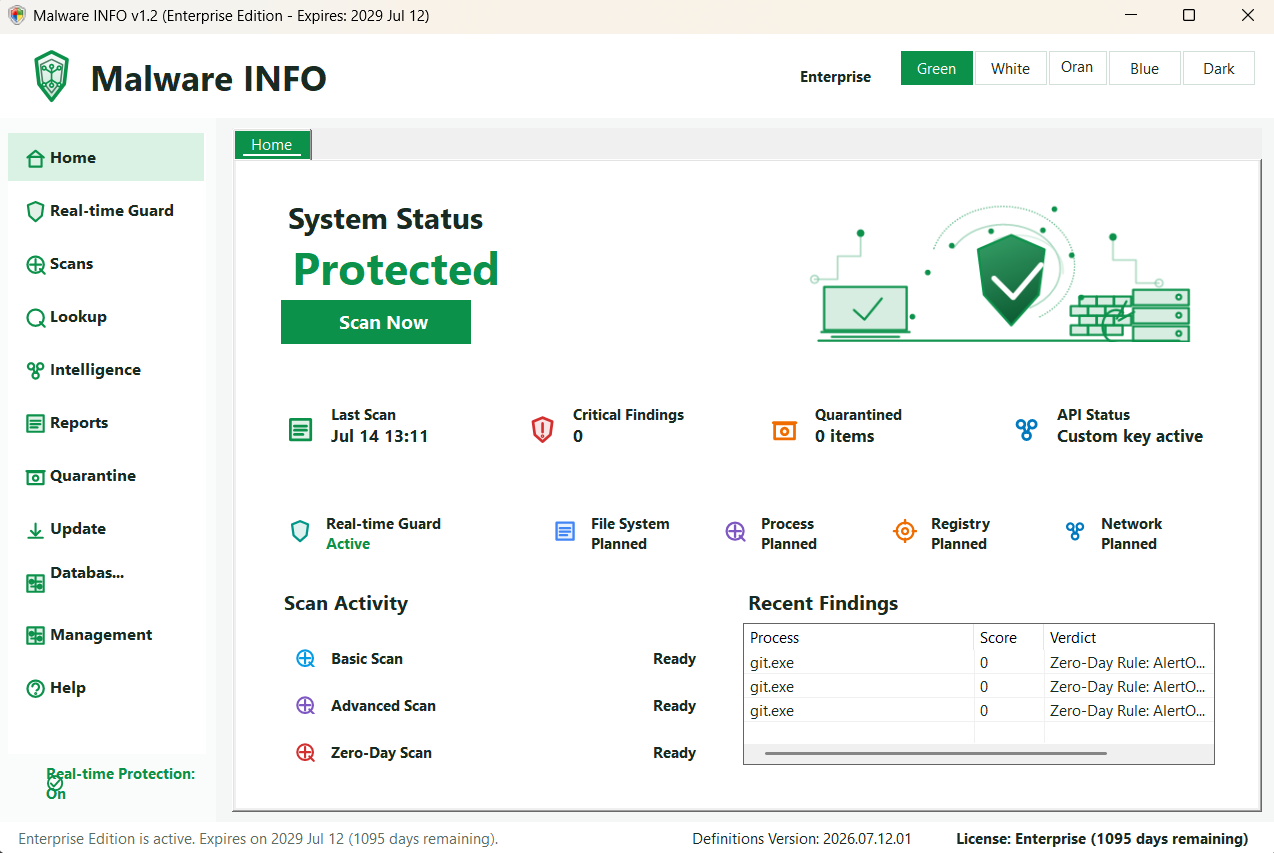Switch to the Green theme

click(937, 68)
